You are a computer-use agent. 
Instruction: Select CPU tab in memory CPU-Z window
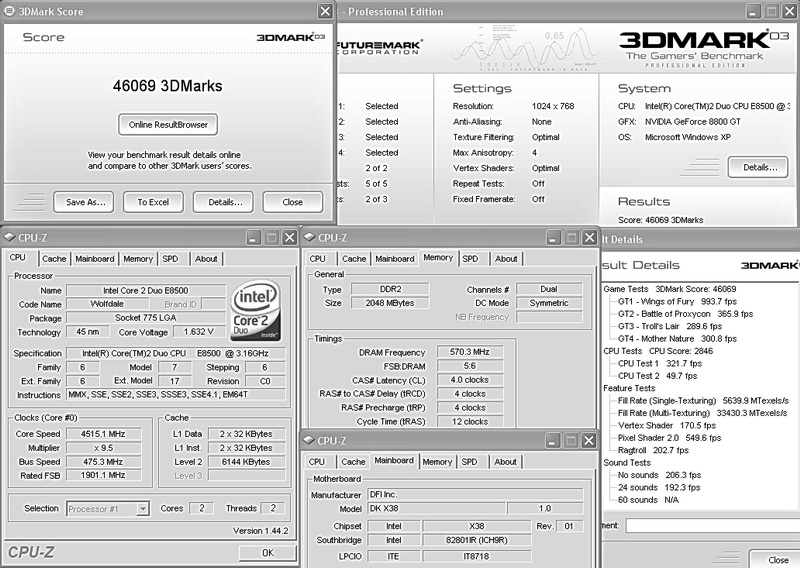click(317, 259)
